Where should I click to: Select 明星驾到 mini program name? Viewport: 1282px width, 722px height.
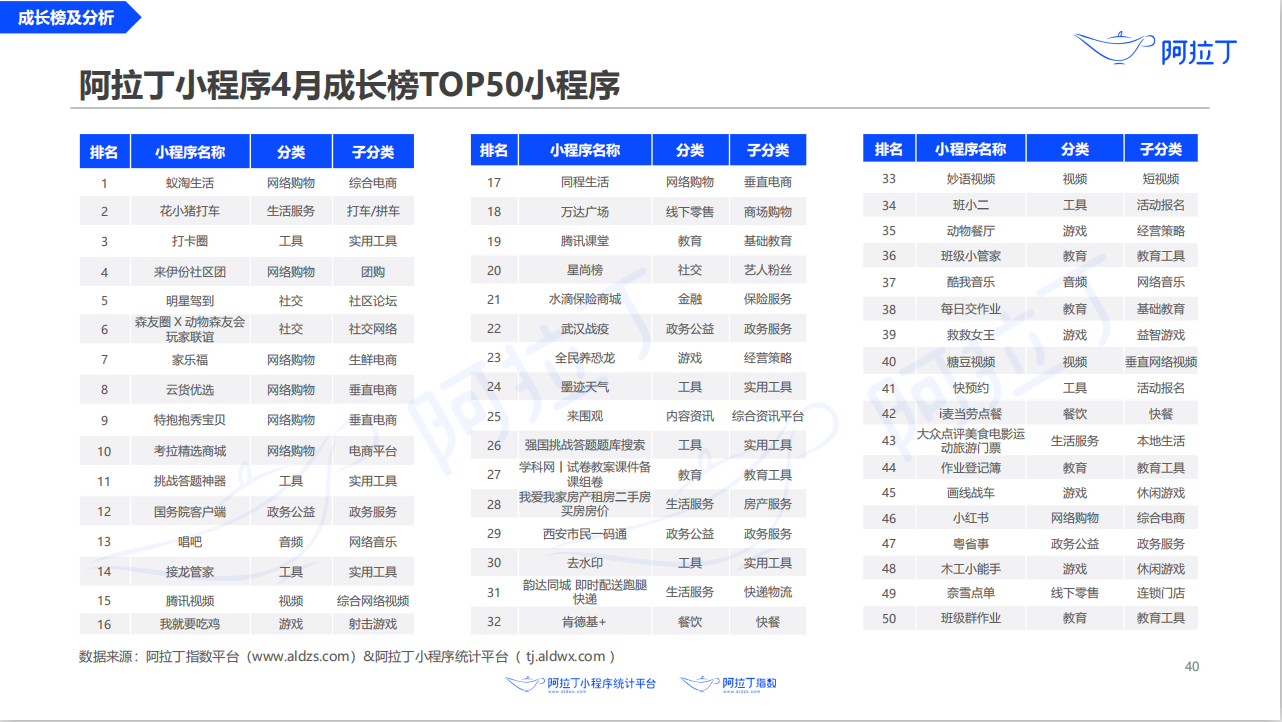[190, 300]
